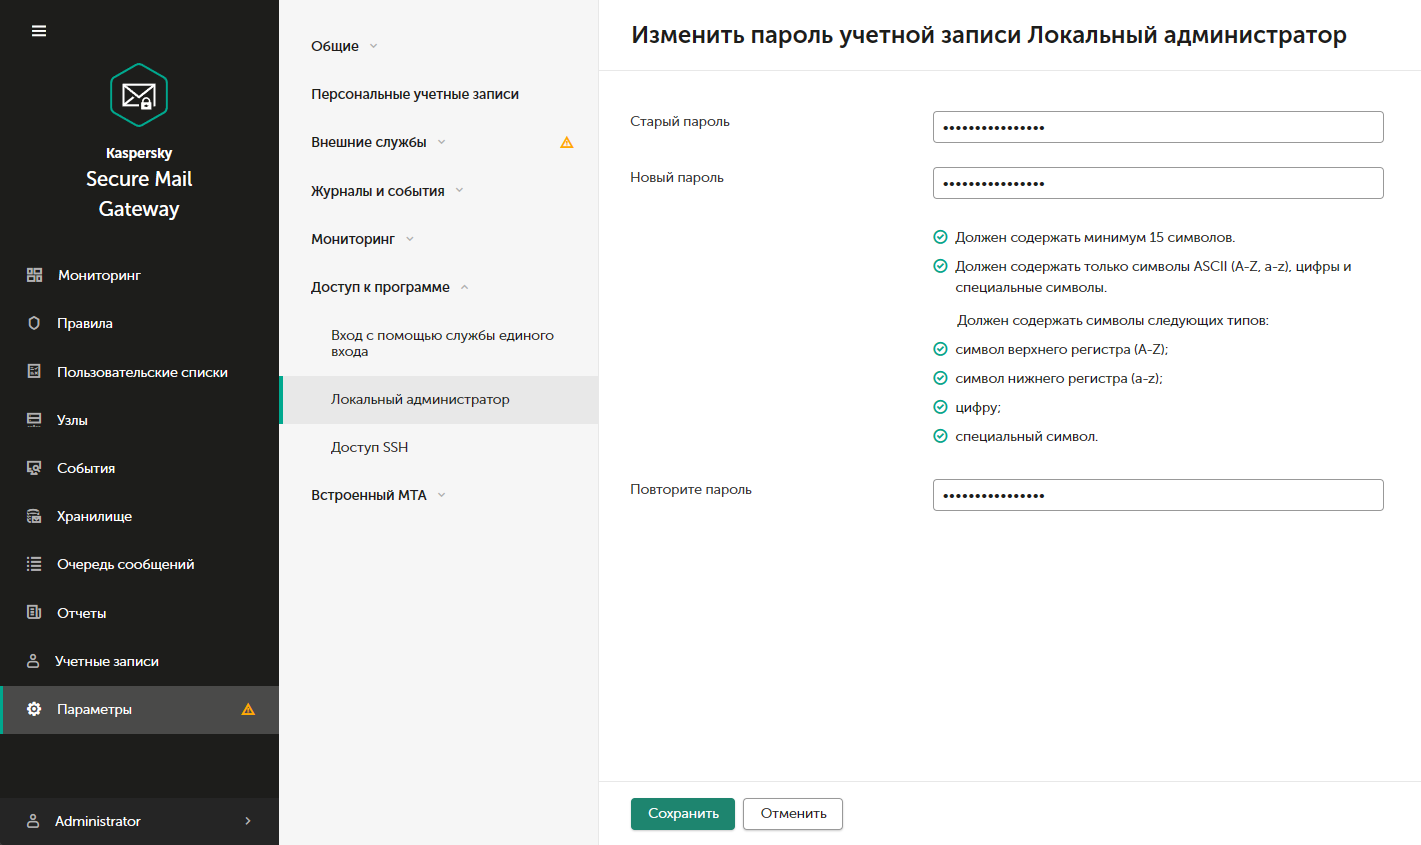Click the Nodes server icon
This screenshot has height=845, width=1421.
[x=34, y=420]
